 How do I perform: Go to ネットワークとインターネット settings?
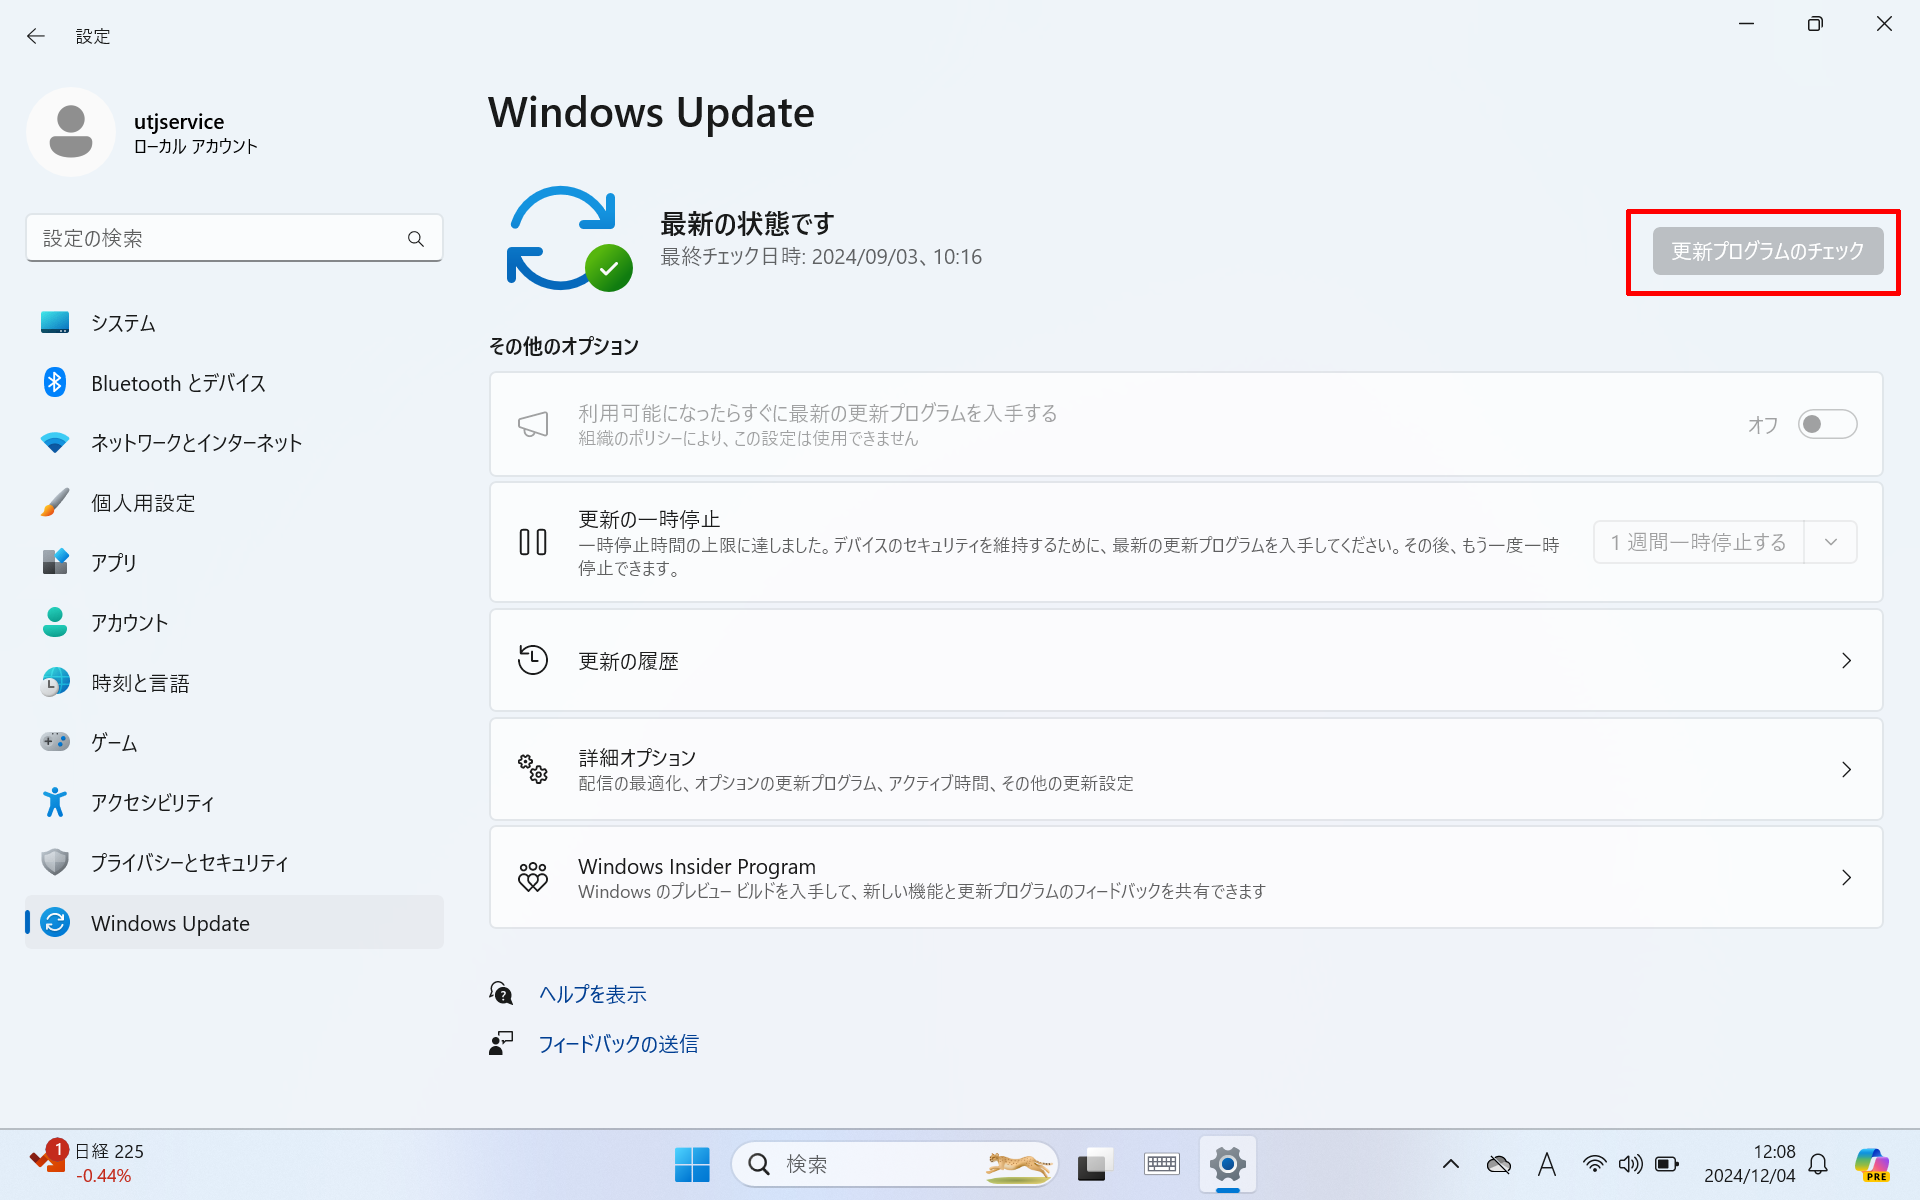coord(234,443)
